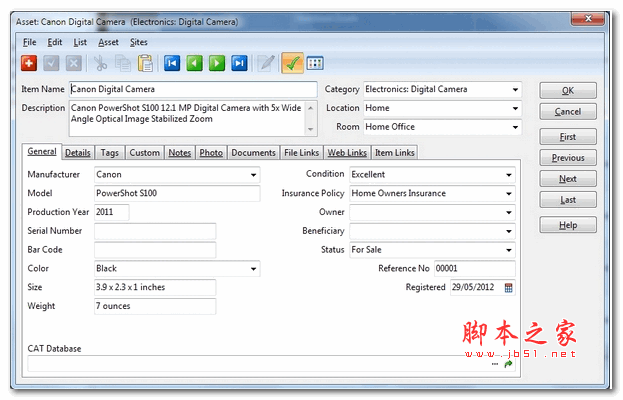Image resolution: width=623 pixels, height=400 pixels.
Task: Toggle the highlighted green checkmark toolbar button
Action: [293, 63]
